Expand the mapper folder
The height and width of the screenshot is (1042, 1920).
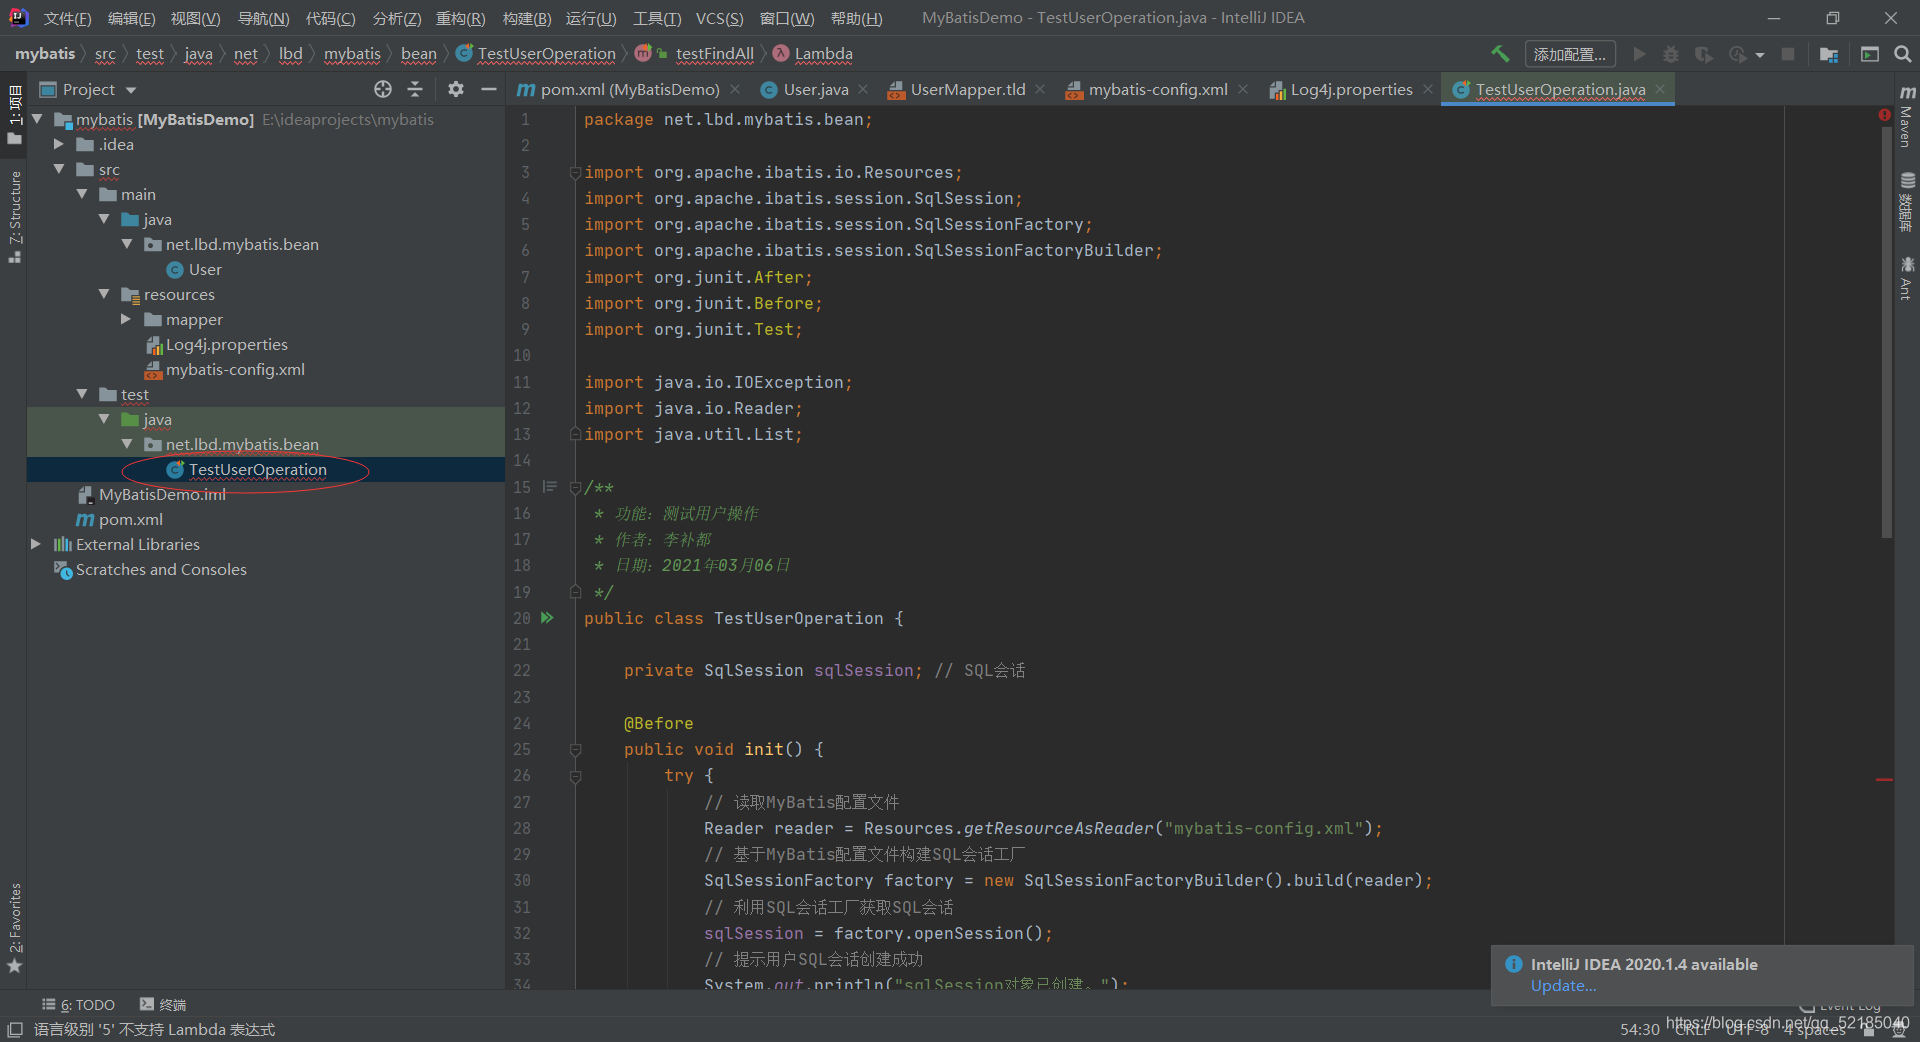pos(126,319)
